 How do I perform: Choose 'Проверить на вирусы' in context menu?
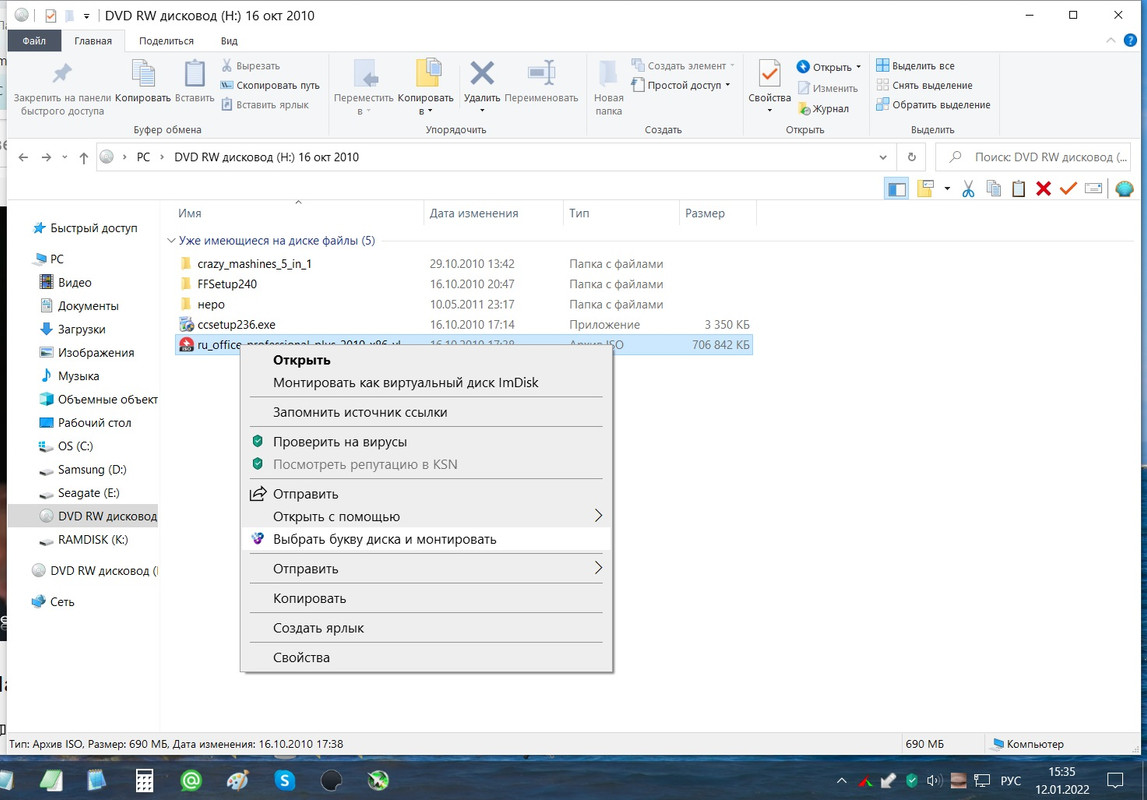coord(426,442)
